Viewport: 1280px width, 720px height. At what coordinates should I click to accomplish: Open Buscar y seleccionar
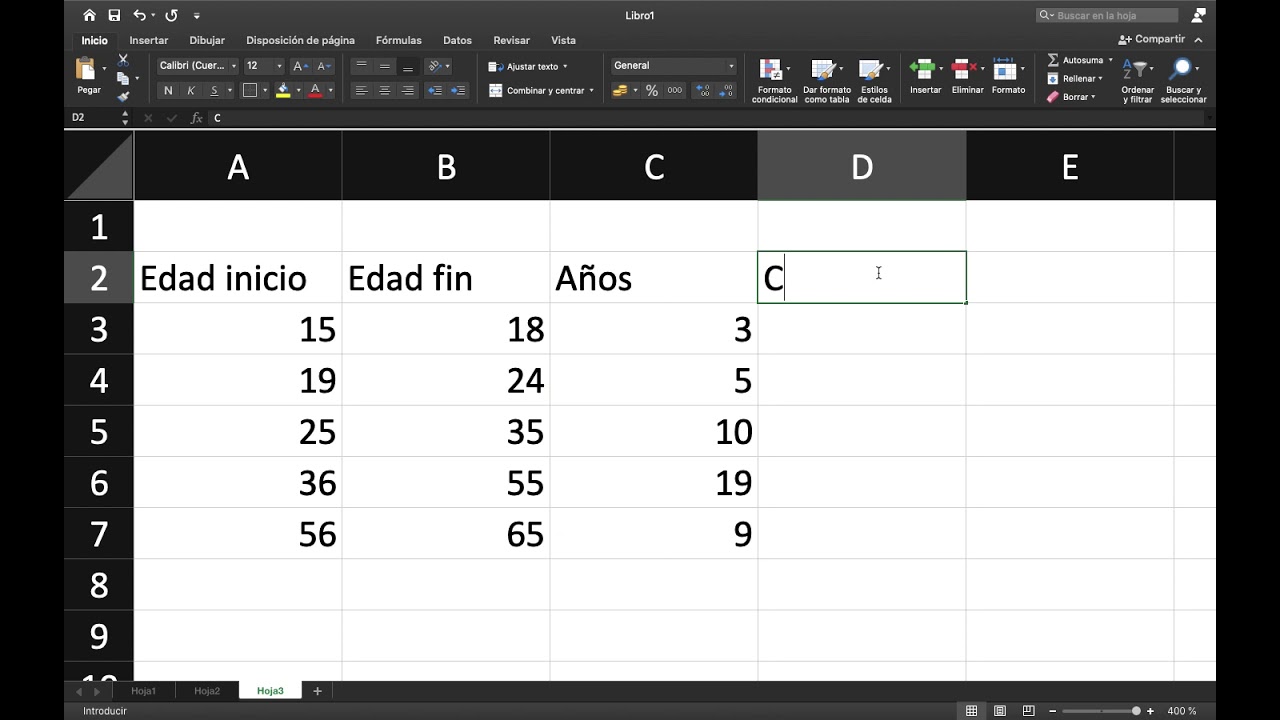coord(1183,80)
